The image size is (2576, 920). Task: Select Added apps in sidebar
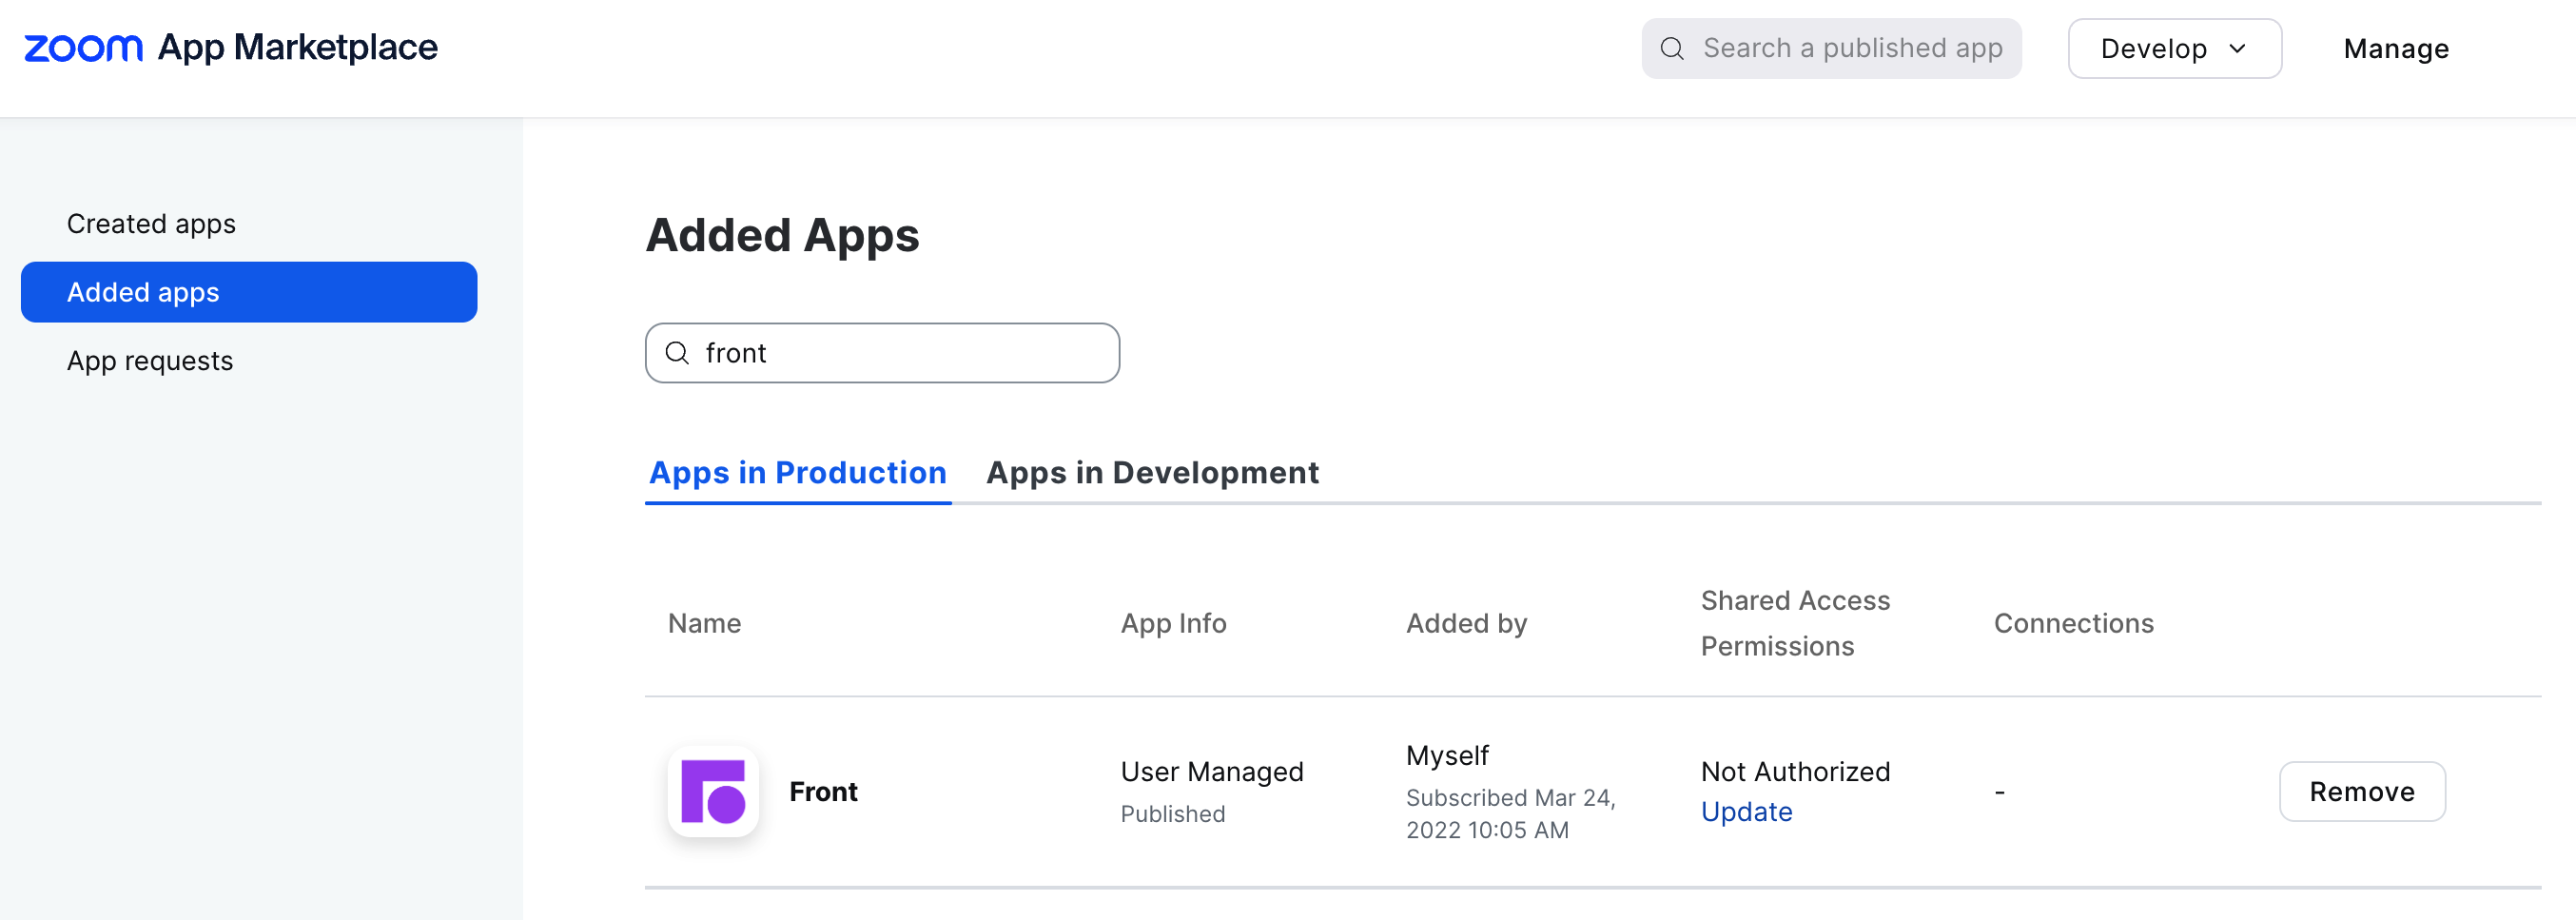[x=249, y=292]
